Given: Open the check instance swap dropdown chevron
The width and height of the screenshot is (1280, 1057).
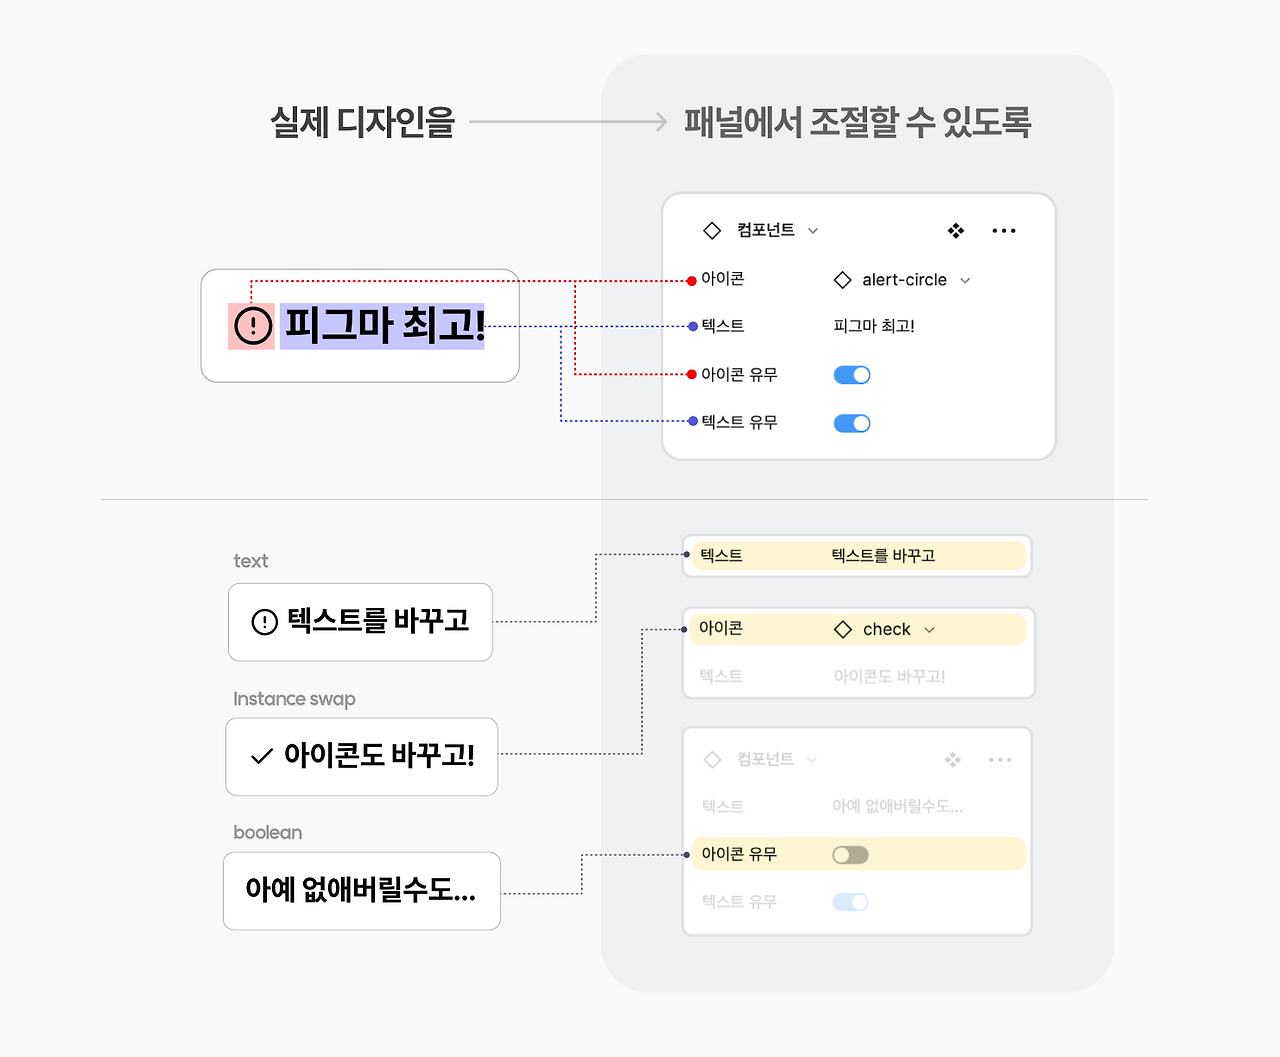Looking at the screenshot, I should 930,630.
